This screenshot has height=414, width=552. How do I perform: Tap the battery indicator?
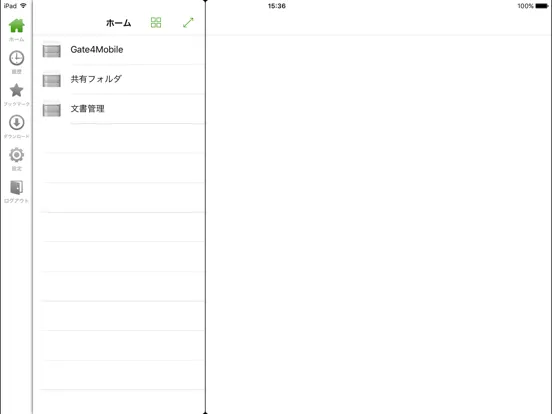542,6
